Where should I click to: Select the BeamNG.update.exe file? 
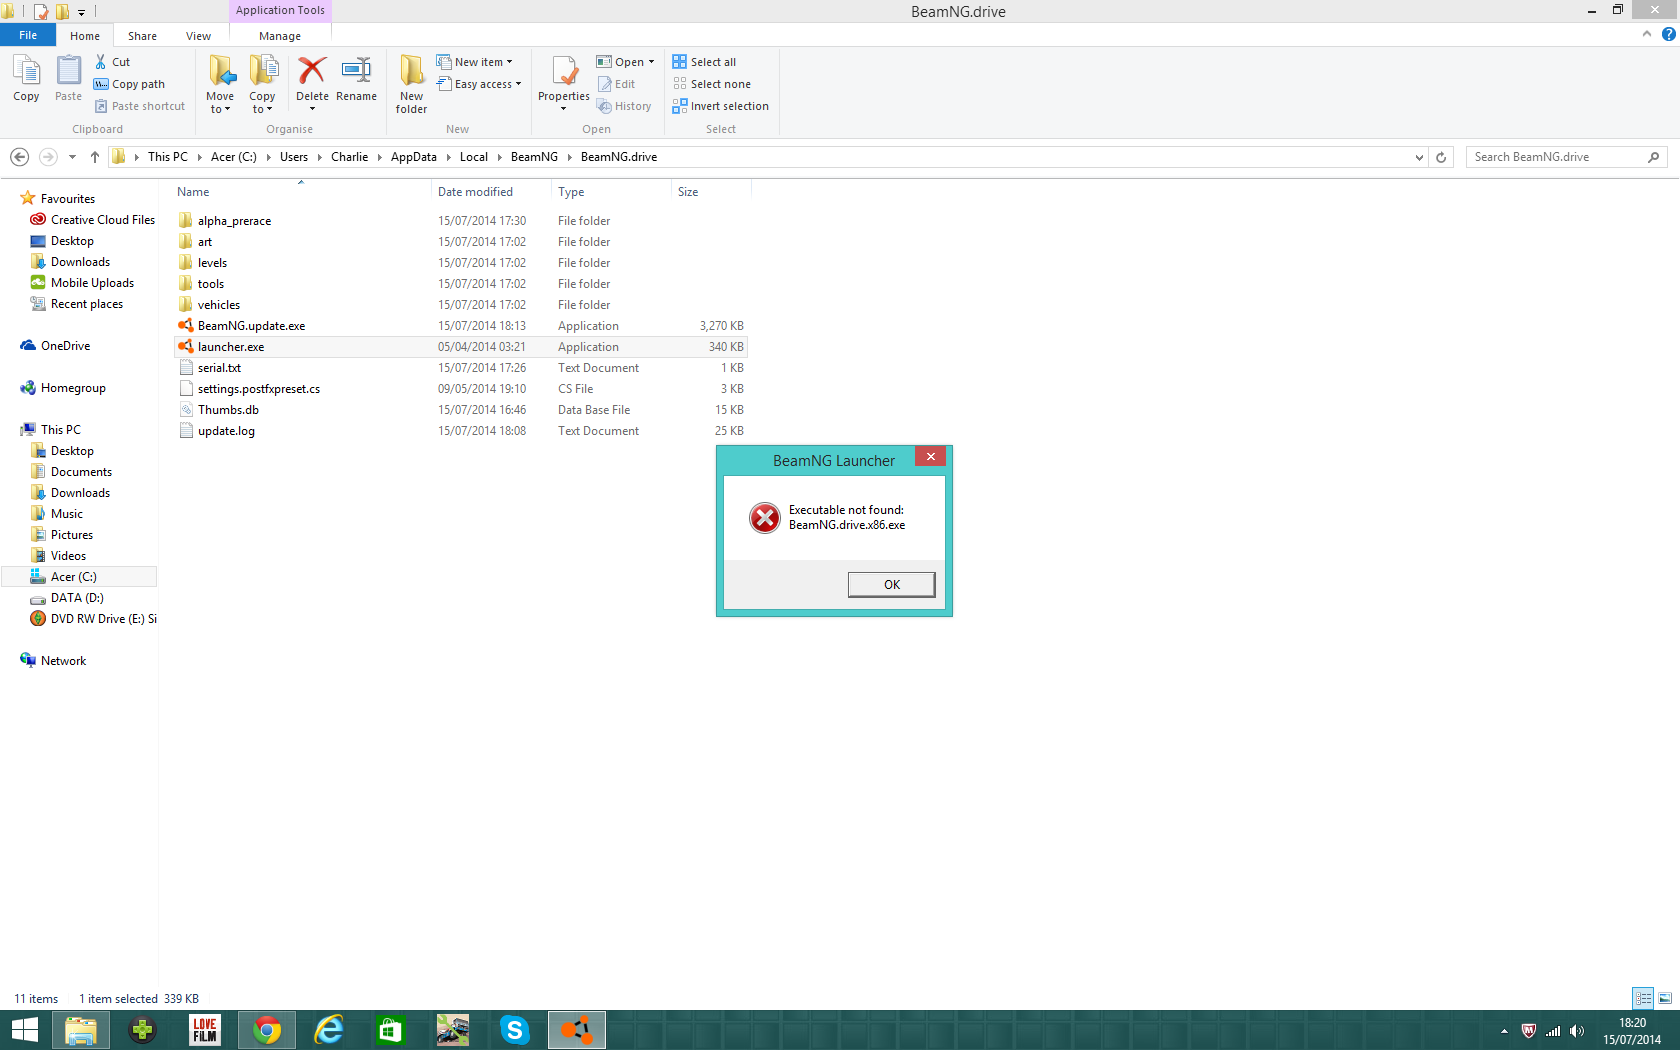click(251, 326)
